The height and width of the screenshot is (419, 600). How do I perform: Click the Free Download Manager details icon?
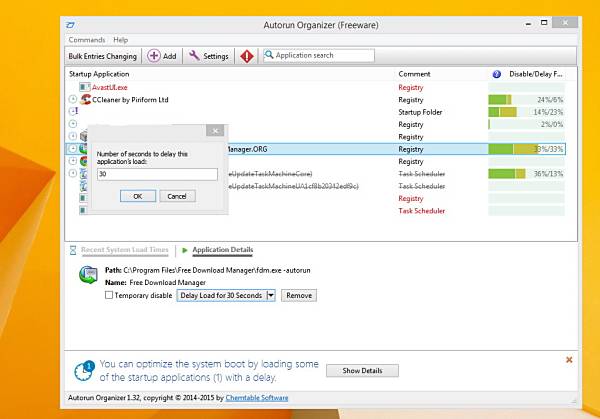click(x=88, y=275)
